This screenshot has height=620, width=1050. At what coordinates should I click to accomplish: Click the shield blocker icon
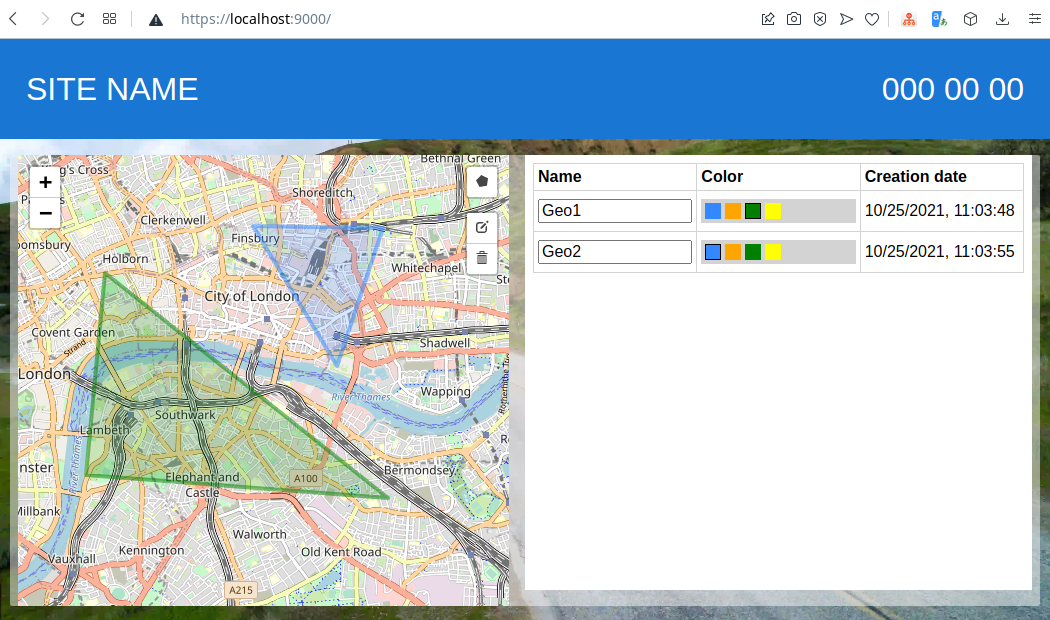pos(820,18)
